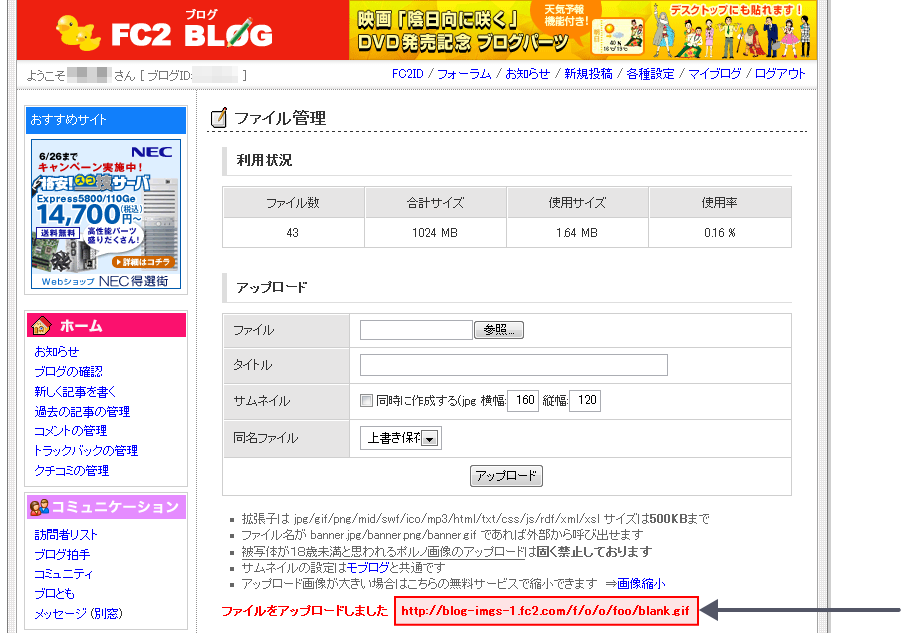Viewport: 901px width, 633px height.
Task: Click the home house icon in sidebar
Action: click(41, 326)
